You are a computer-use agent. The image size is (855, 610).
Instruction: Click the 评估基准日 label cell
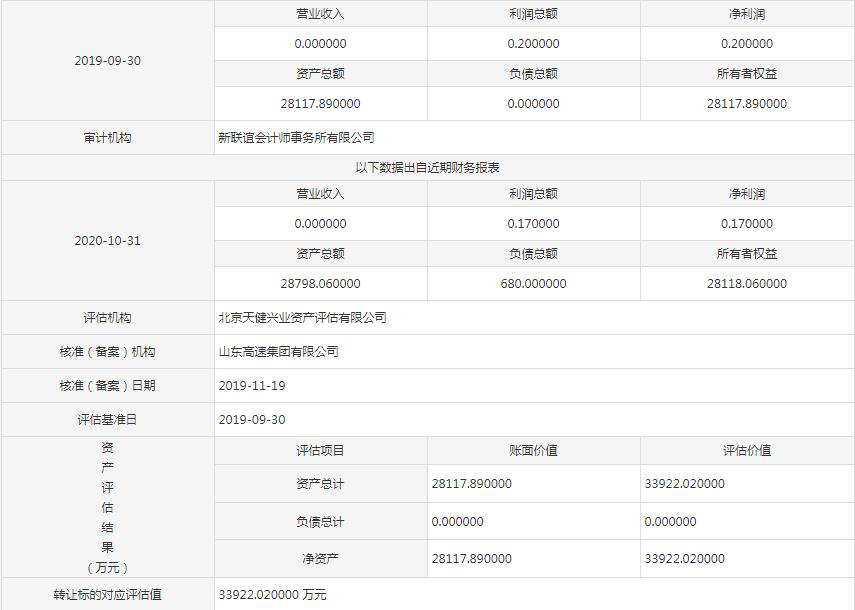(107, 420)
